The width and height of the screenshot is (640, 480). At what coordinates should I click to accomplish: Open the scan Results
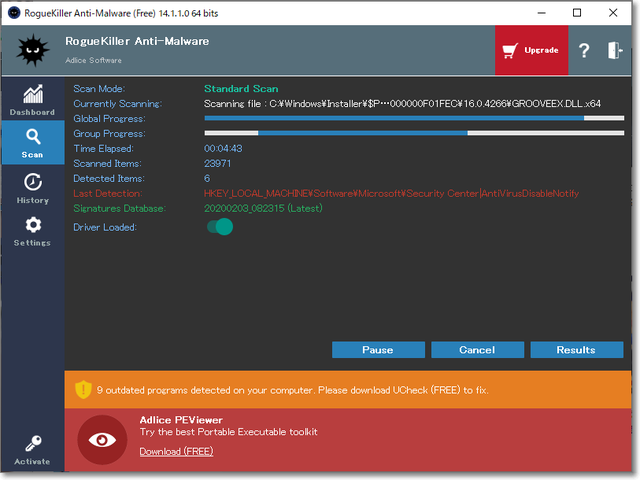(576, 350)
